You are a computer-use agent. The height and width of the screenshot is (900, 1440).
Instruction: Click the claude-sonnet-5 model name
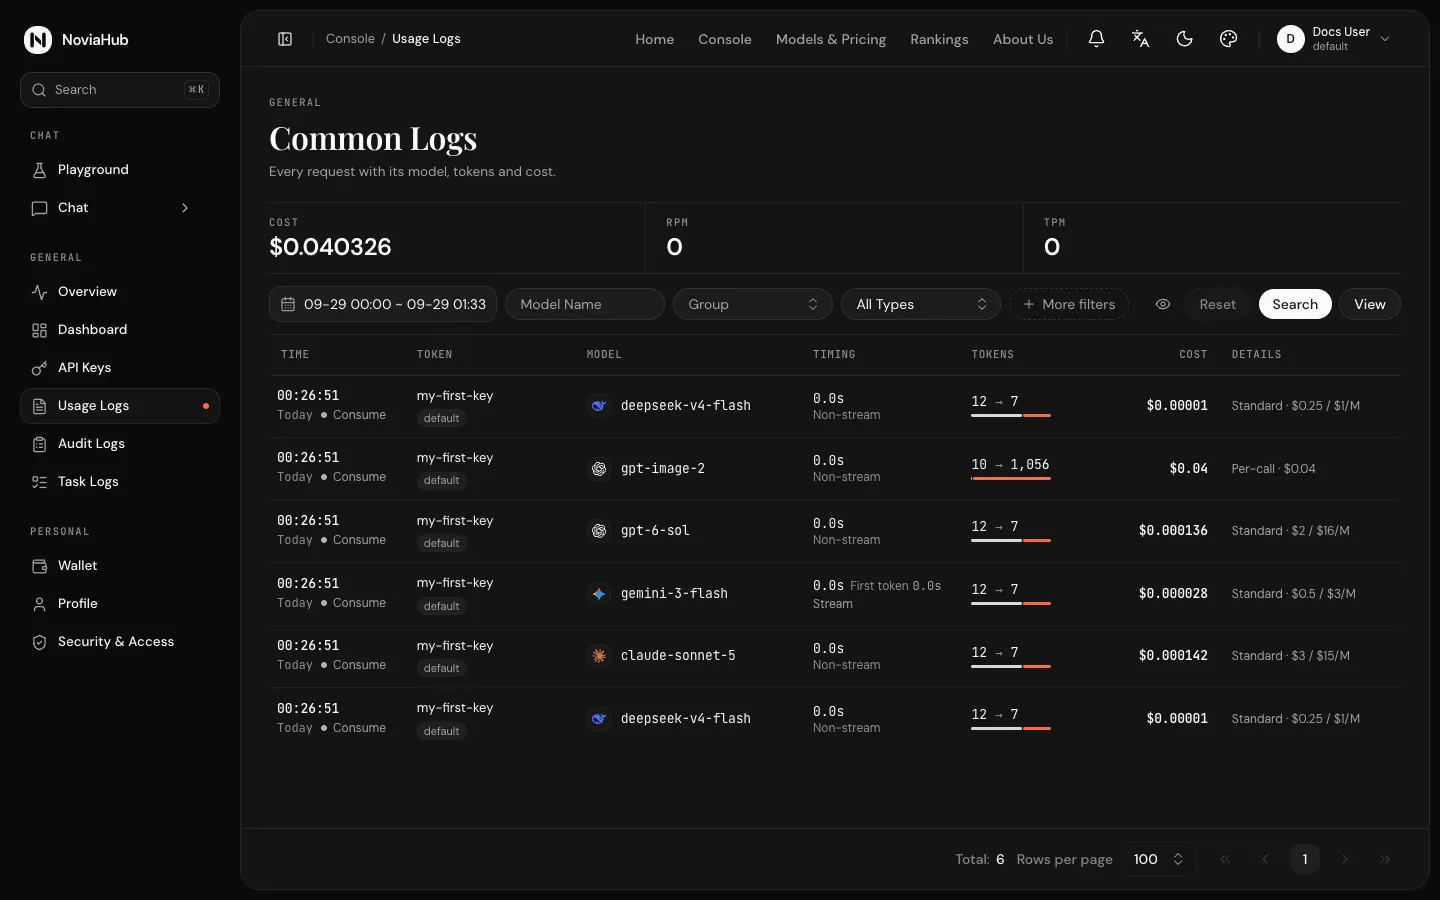pyautogui.click(x=678, y=656)
